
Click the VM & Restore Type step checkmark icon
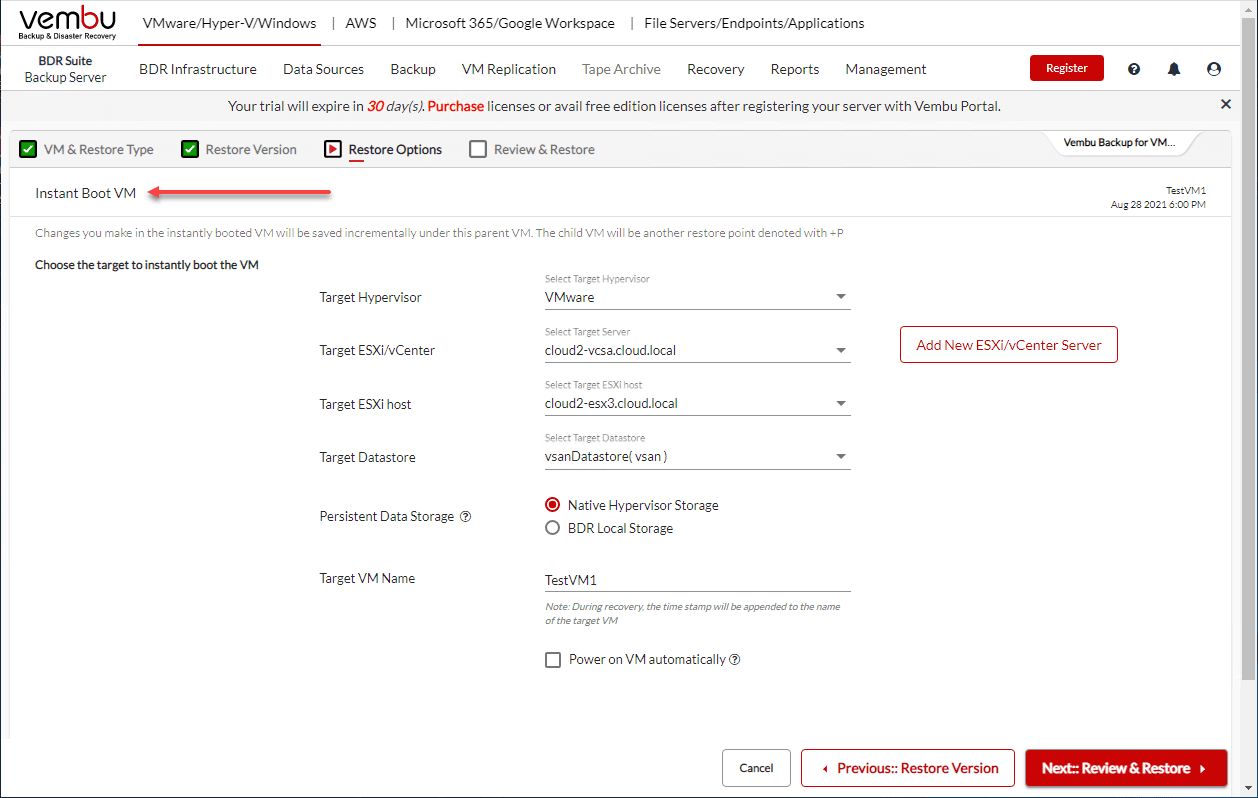(29, 150)
